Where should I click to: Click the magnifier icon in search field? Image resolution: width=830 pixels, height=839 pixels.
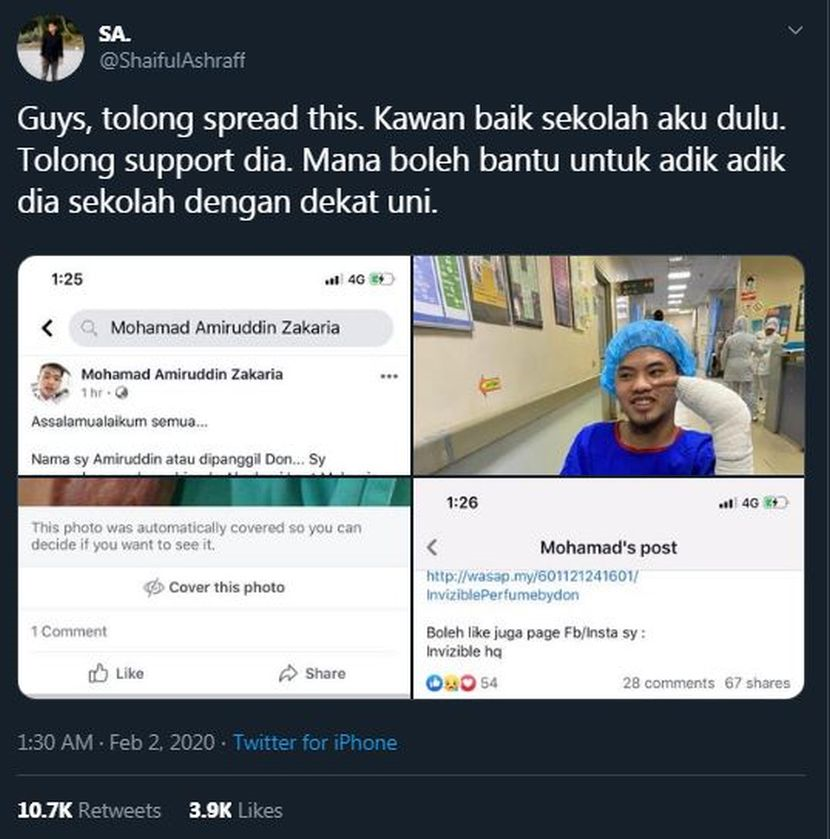click(x=89, y=327)
